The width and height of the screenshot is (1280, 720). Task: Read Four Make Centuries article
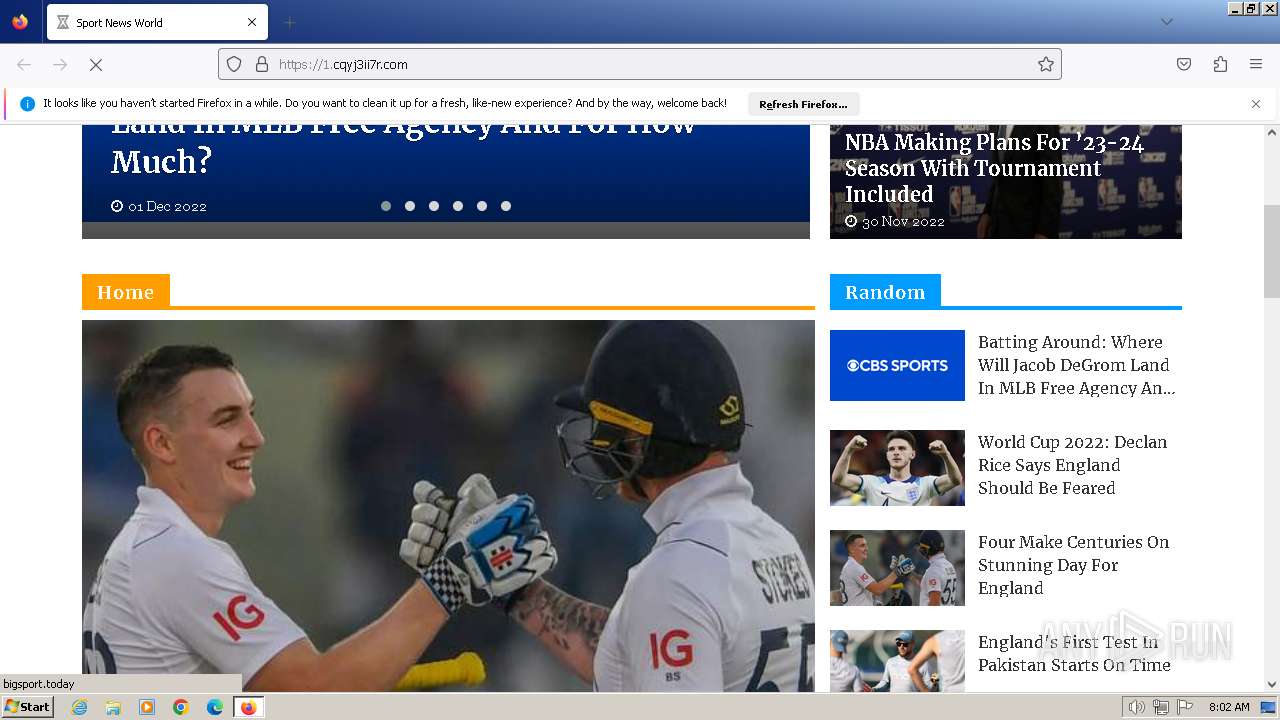click(x=1073, y=565)
